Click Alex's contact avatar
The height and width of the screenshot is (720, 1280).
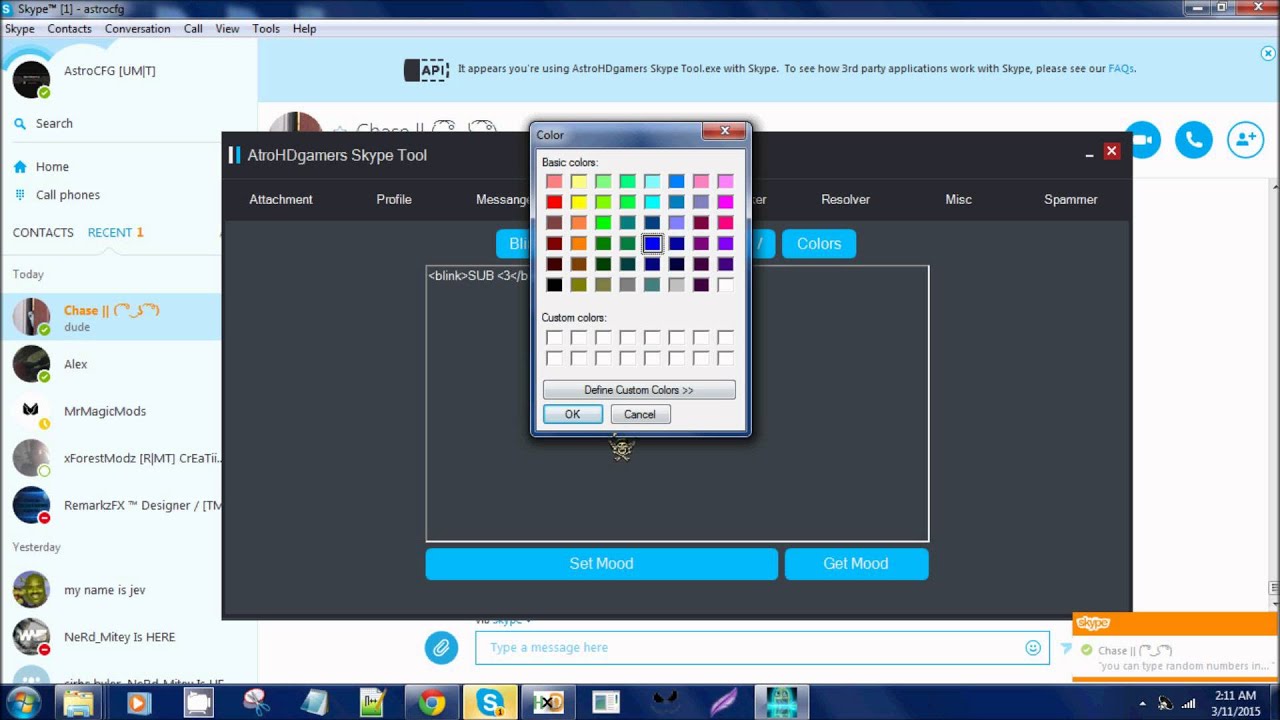(x=31, y=364)
